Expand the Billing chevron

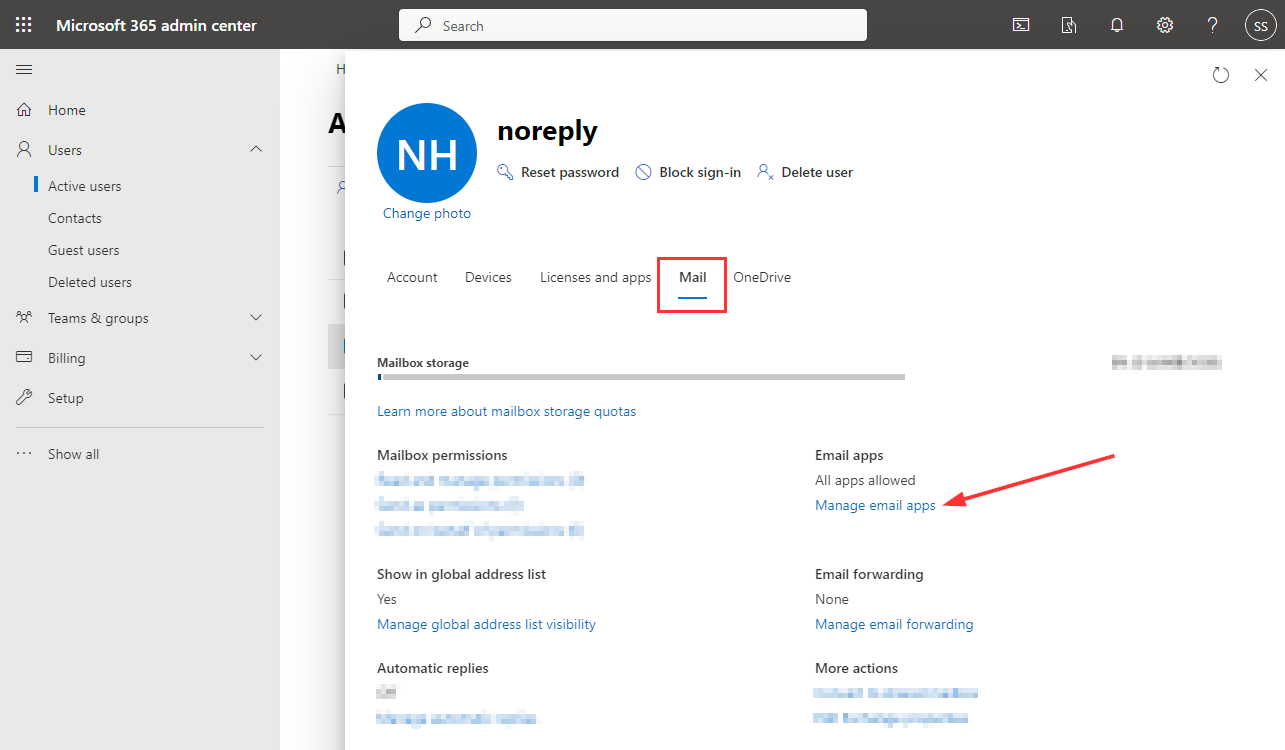[256, 358]
